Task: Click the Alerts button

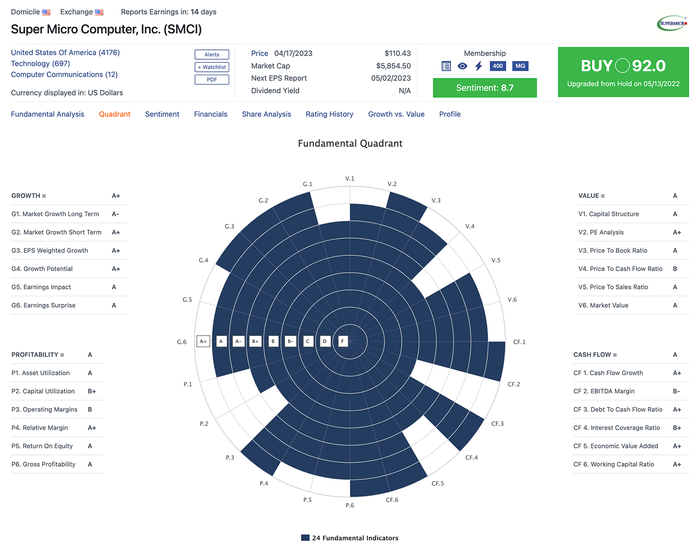Action: pos(212,53)
